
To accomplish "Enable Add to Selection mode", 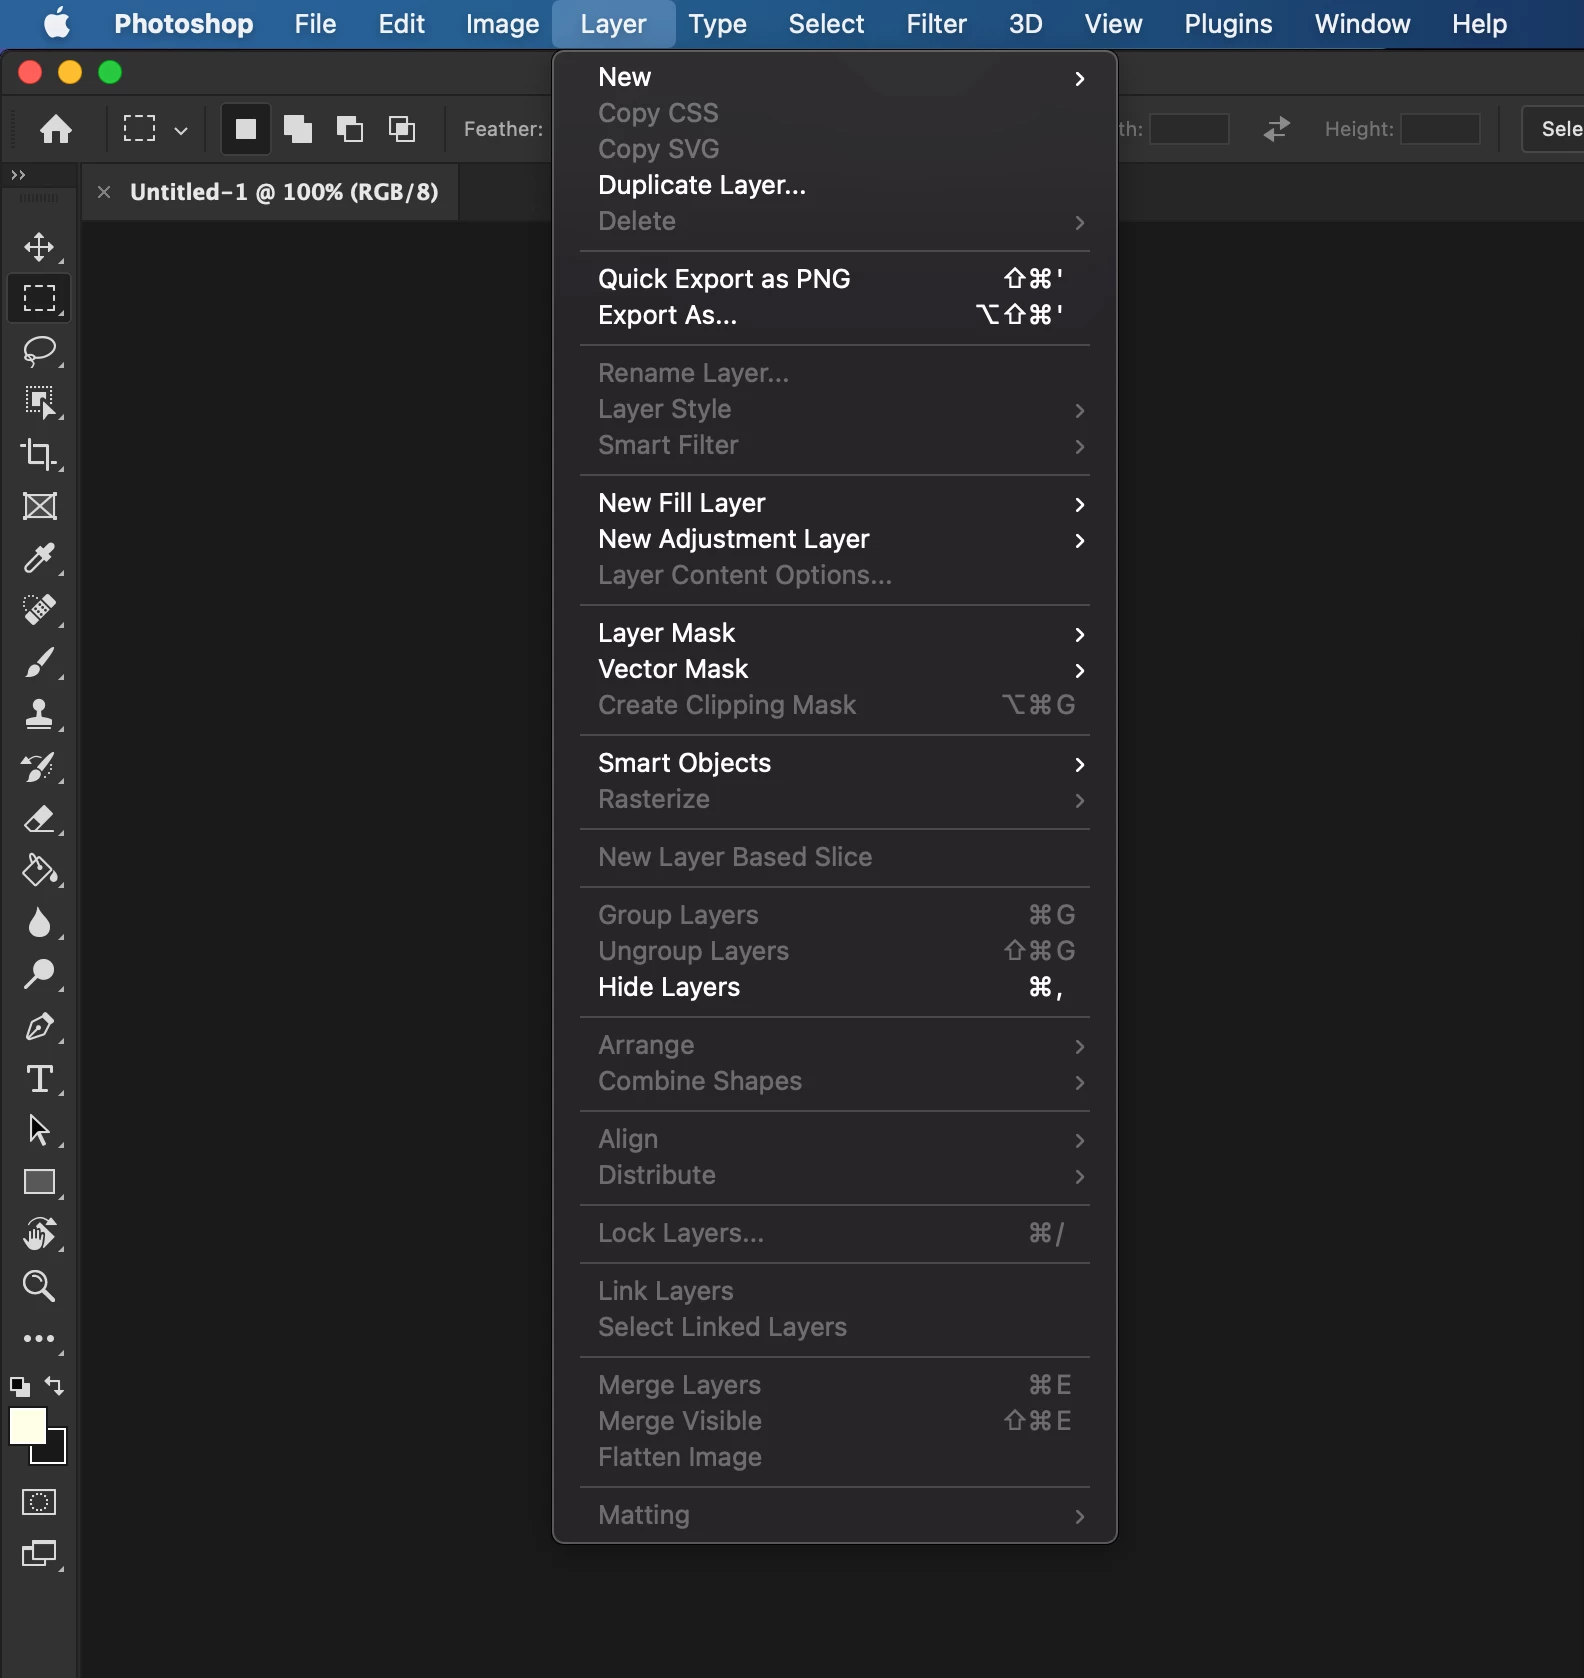I will coord(298,129).
